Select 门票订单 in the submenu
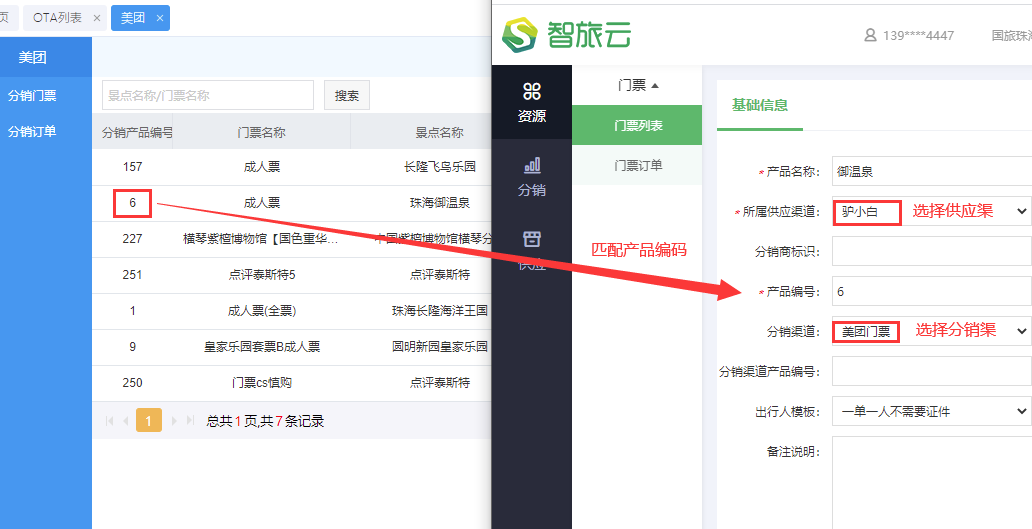The height and width of the screenshot is (529, 1032). tap(638, 166)
